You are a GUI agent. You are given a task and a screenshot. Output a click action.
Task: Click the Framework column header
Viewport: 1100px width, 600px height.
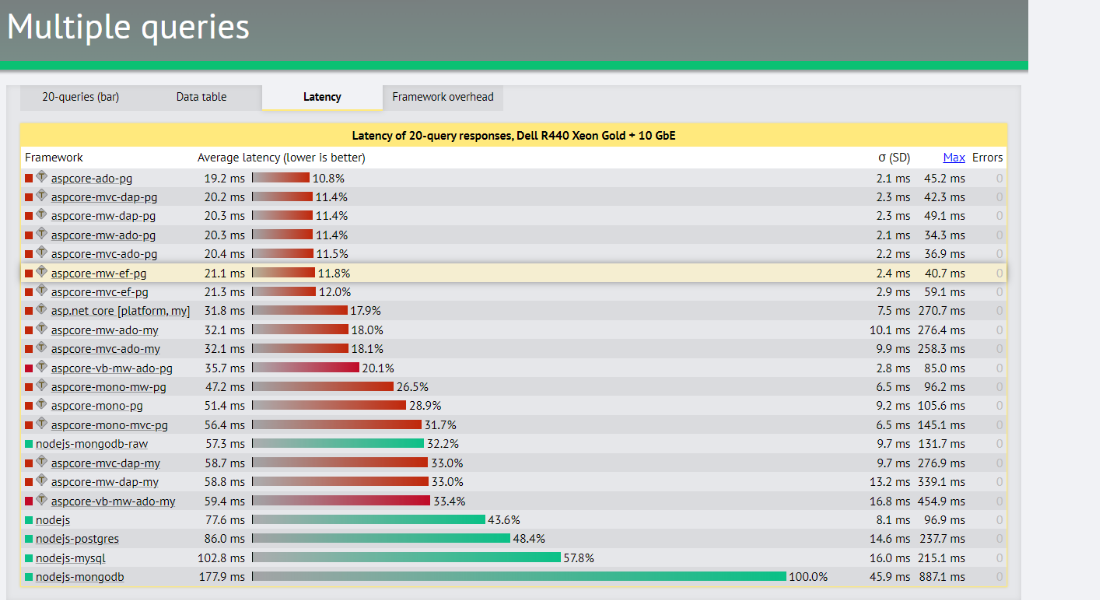point(54,157)
